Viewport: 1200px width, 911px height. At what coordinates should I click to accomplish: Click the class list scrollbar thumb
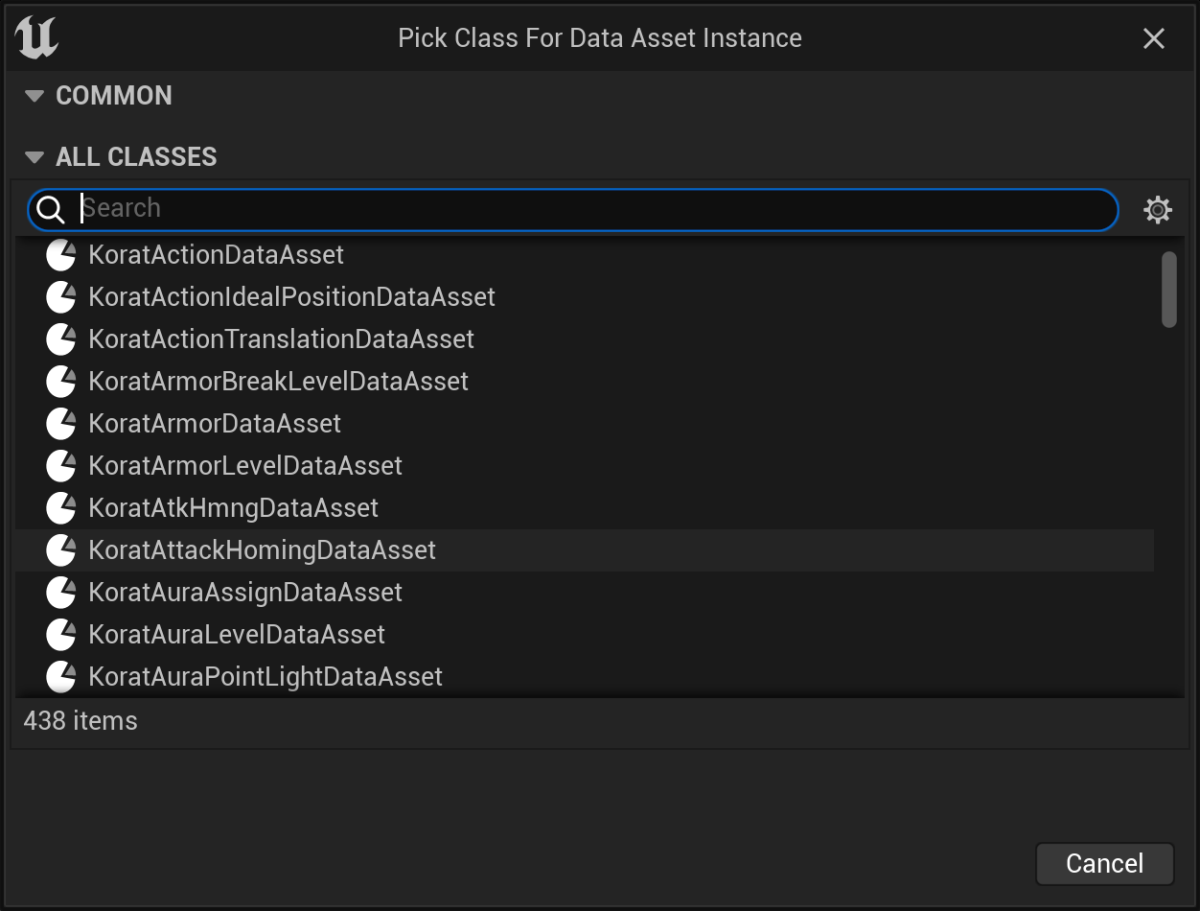[1169, 289]
